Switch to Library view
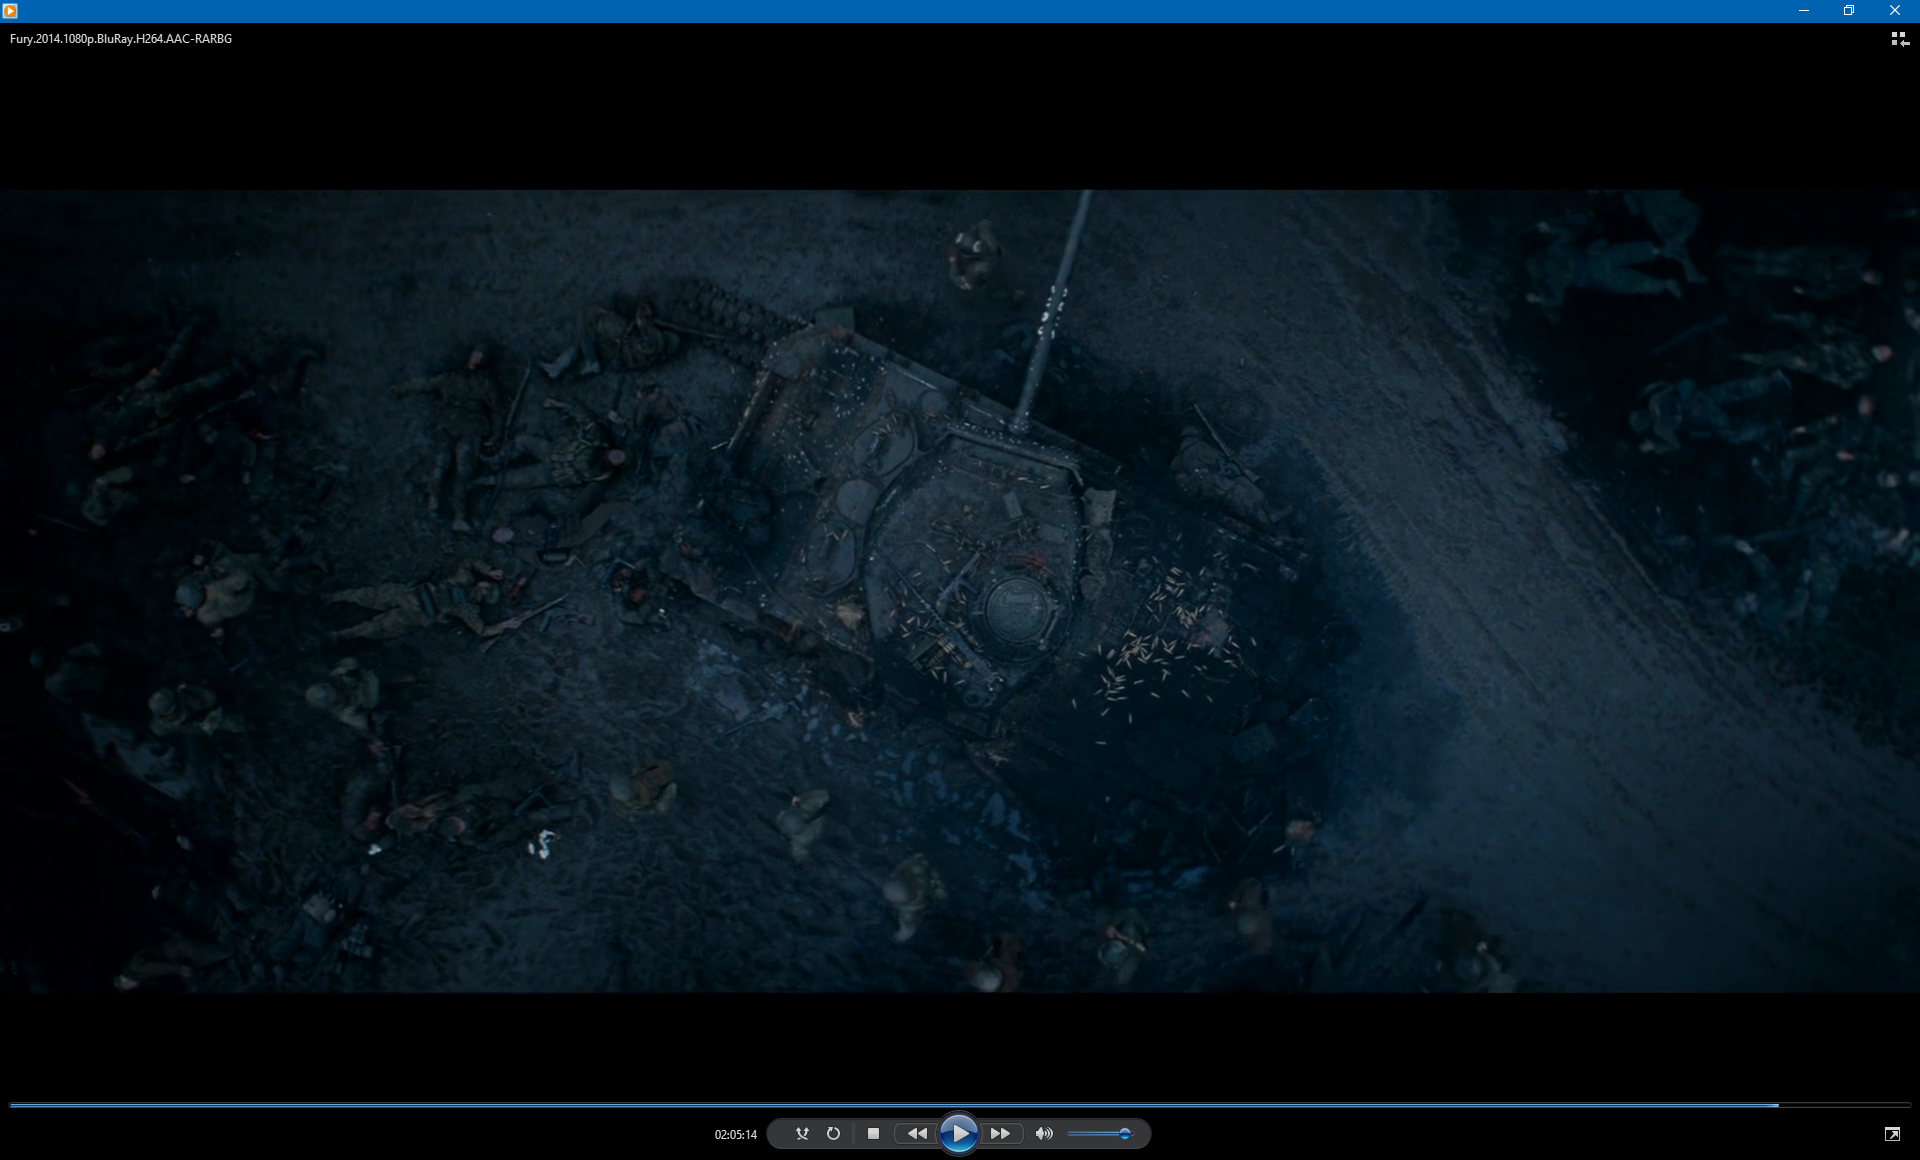 click(1899, 39)
